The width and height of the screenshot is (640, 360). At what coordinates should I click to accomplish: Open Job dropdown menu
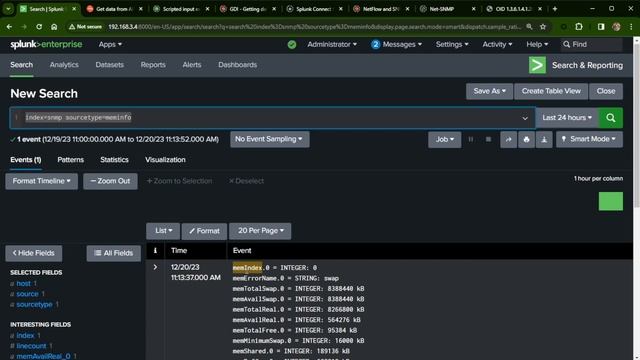coord(444,140)
